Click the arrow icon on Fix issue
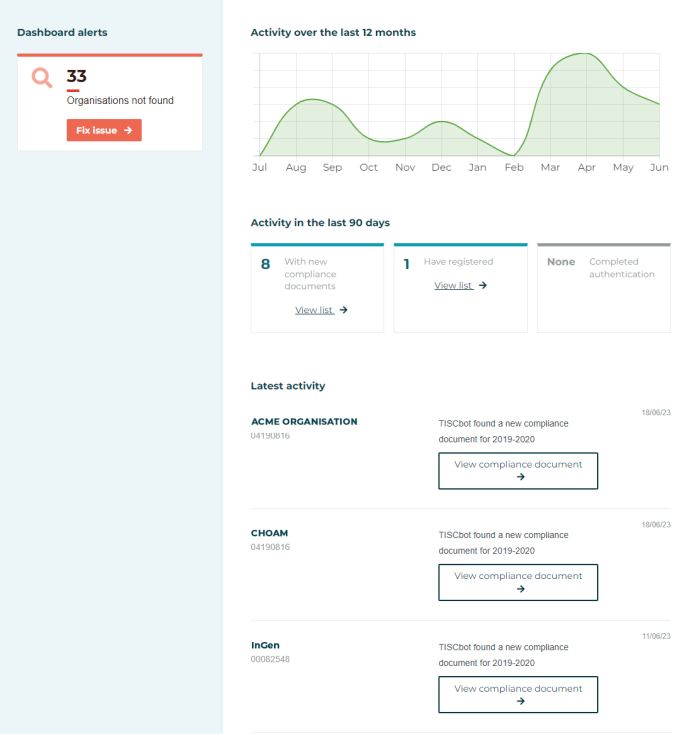This screenshot has width=689, height=734. click(x=127, y=130)
